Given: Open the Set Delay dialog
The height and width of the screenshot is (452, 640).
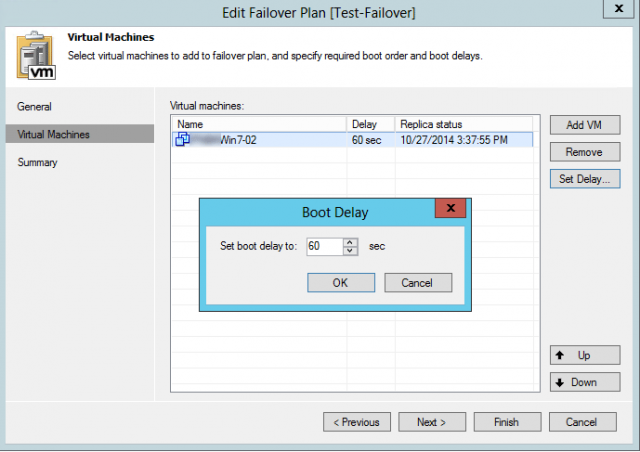Looking at the screenshot, I should pyautogui.click(x=584, y=179).
